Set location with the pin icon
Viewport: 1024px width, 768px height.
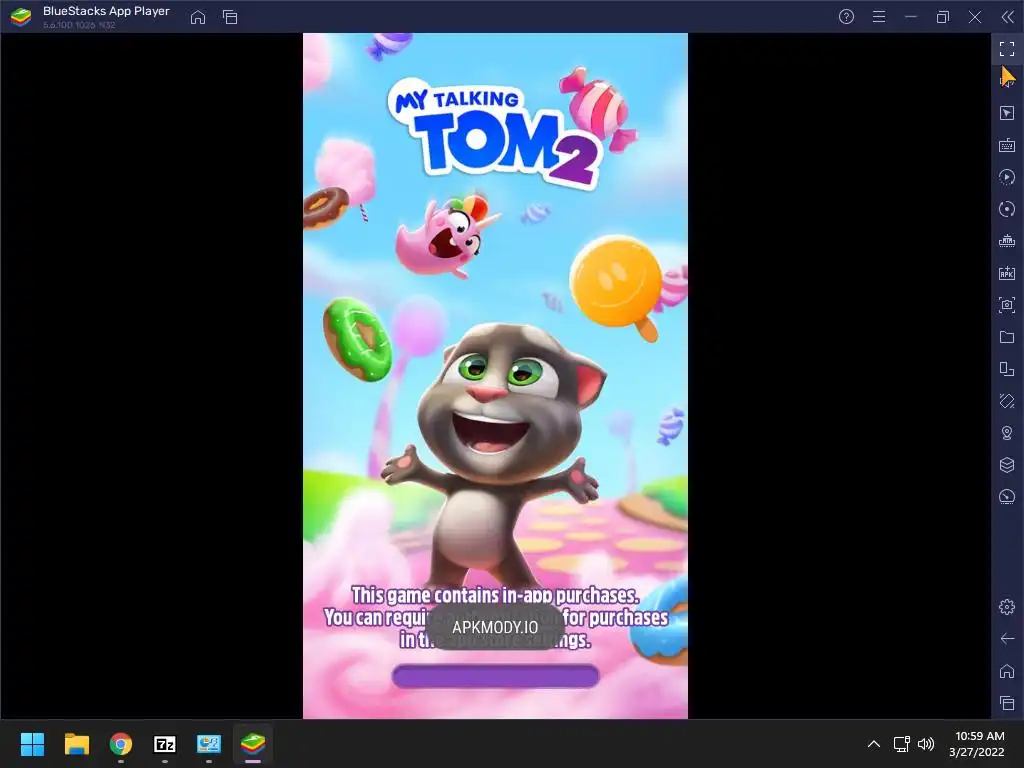point(1007,433)
